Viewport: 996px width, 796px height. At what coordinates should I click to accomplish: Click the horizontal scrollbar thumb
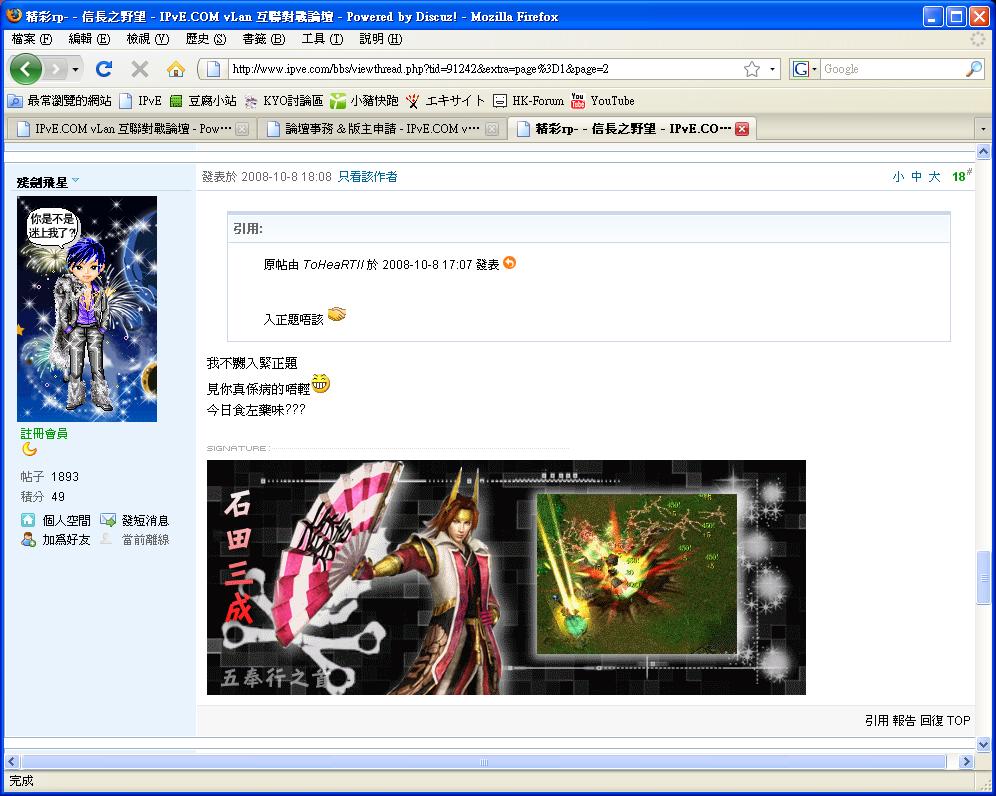point(483,761)
